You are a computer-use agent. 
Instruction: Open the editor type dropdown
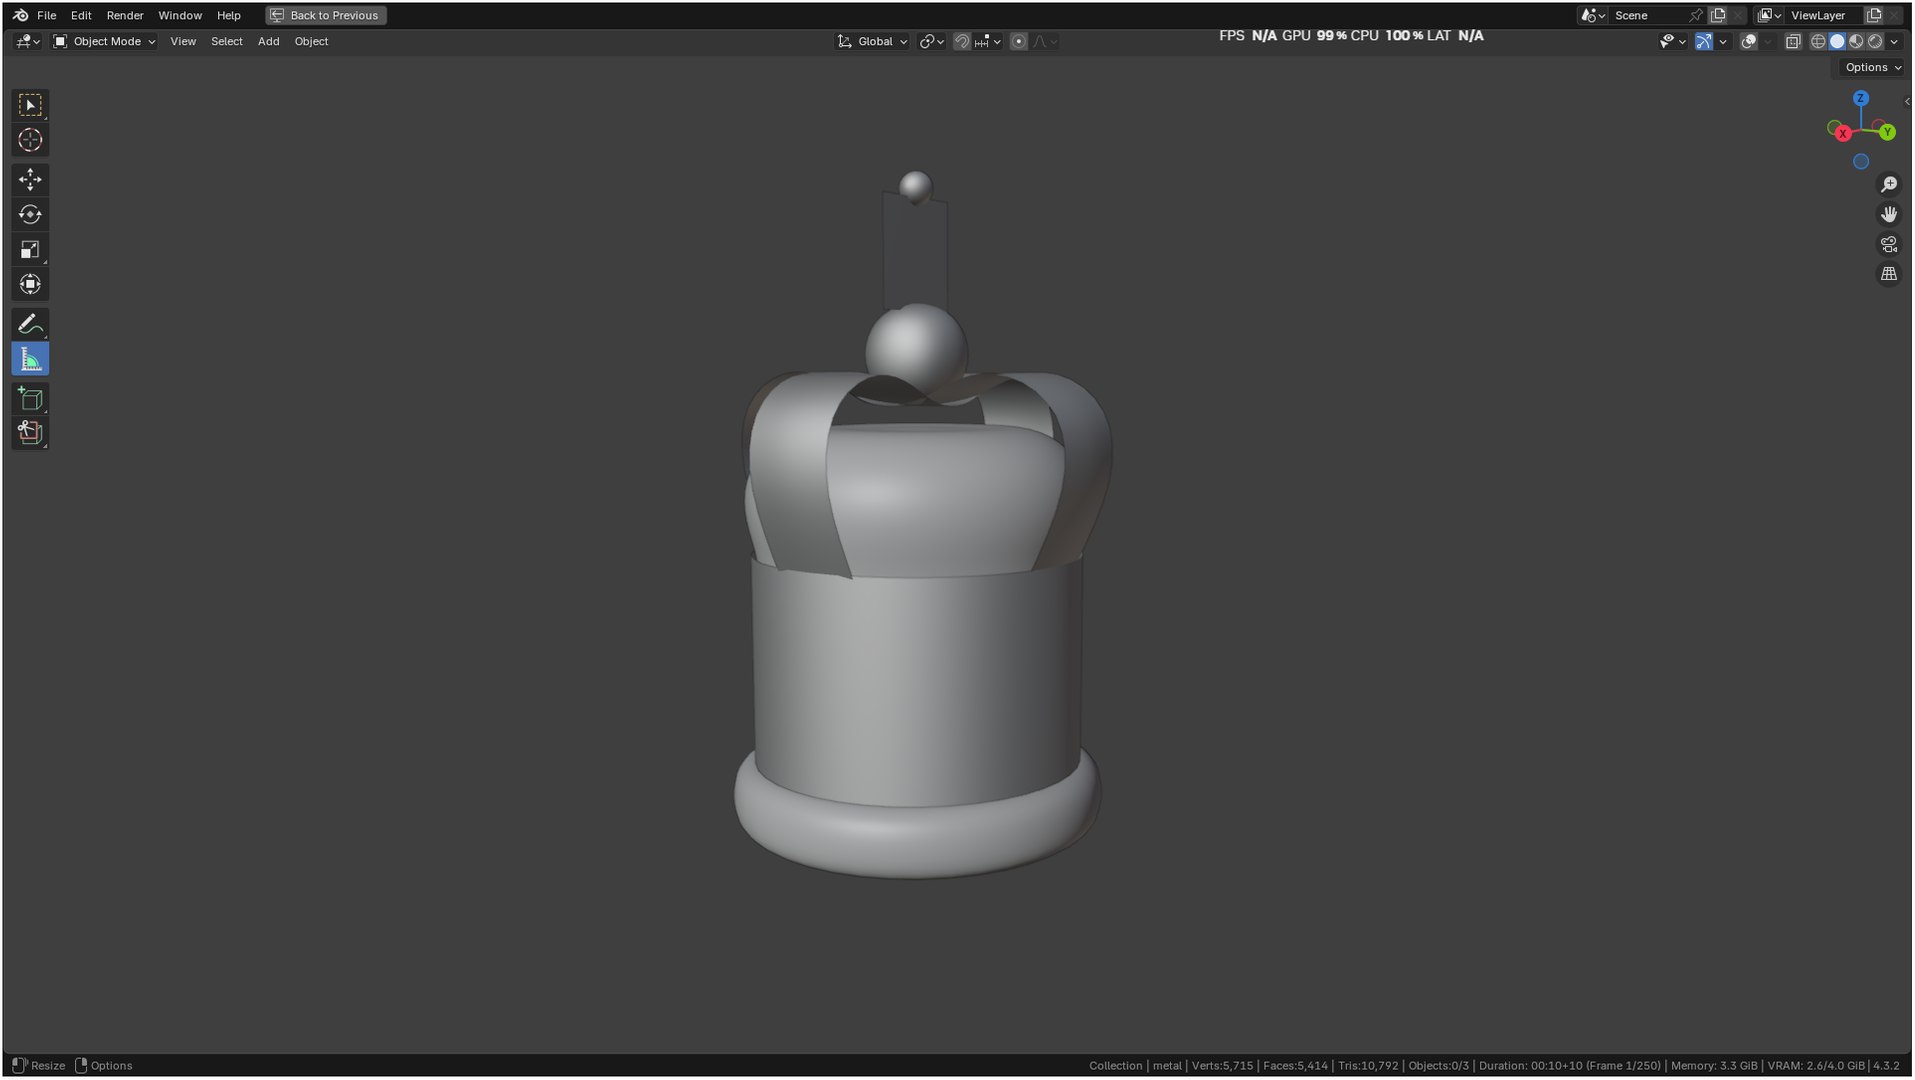coord(27,41)
